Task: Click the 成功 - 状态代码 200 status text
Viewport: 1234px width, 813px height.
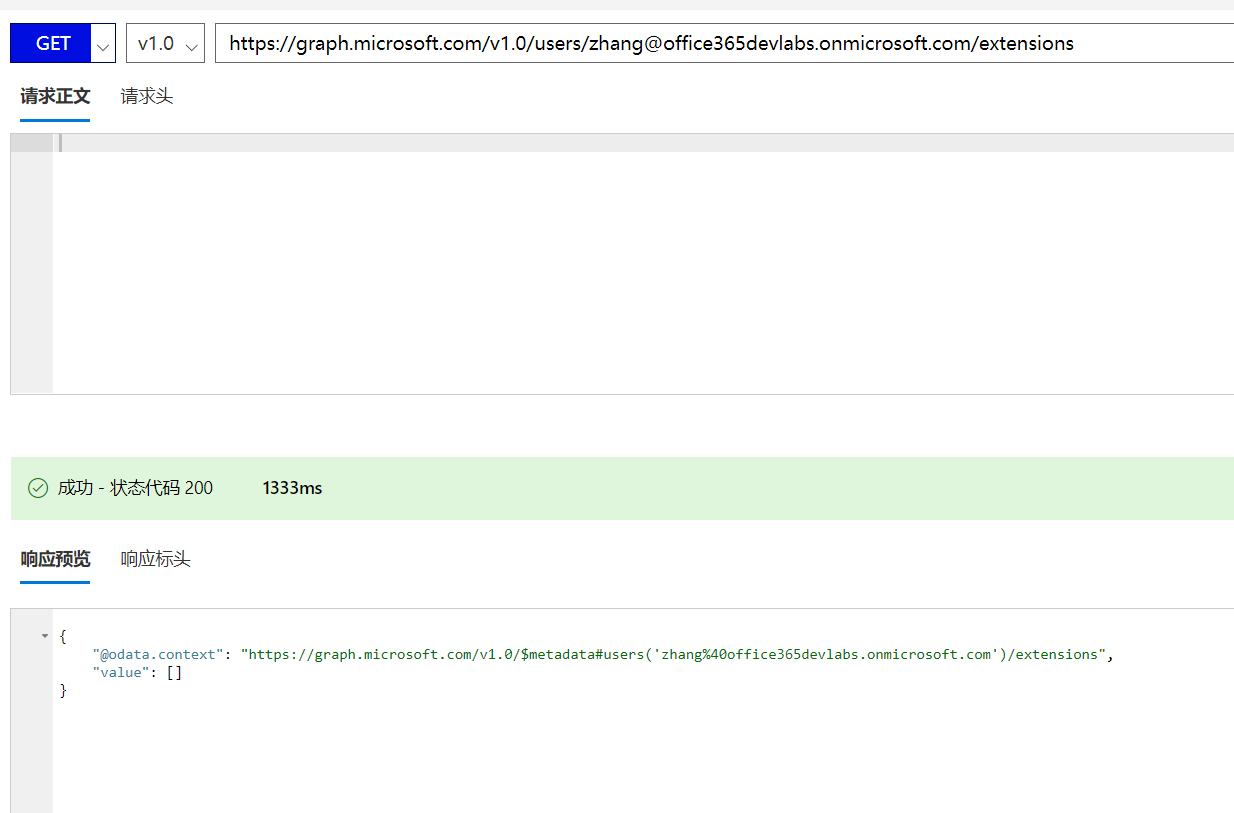Action: pos(135,488)
